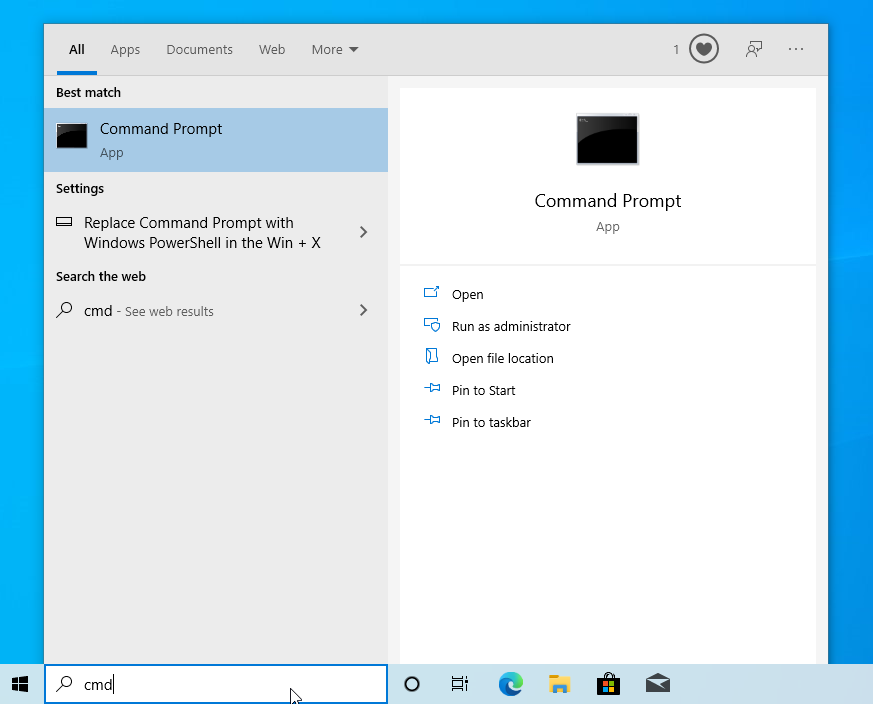Screen dimensions: 873x704
Task: Click the search magnifier in search box
Action: pyautogui.click(x=65, y=683)
